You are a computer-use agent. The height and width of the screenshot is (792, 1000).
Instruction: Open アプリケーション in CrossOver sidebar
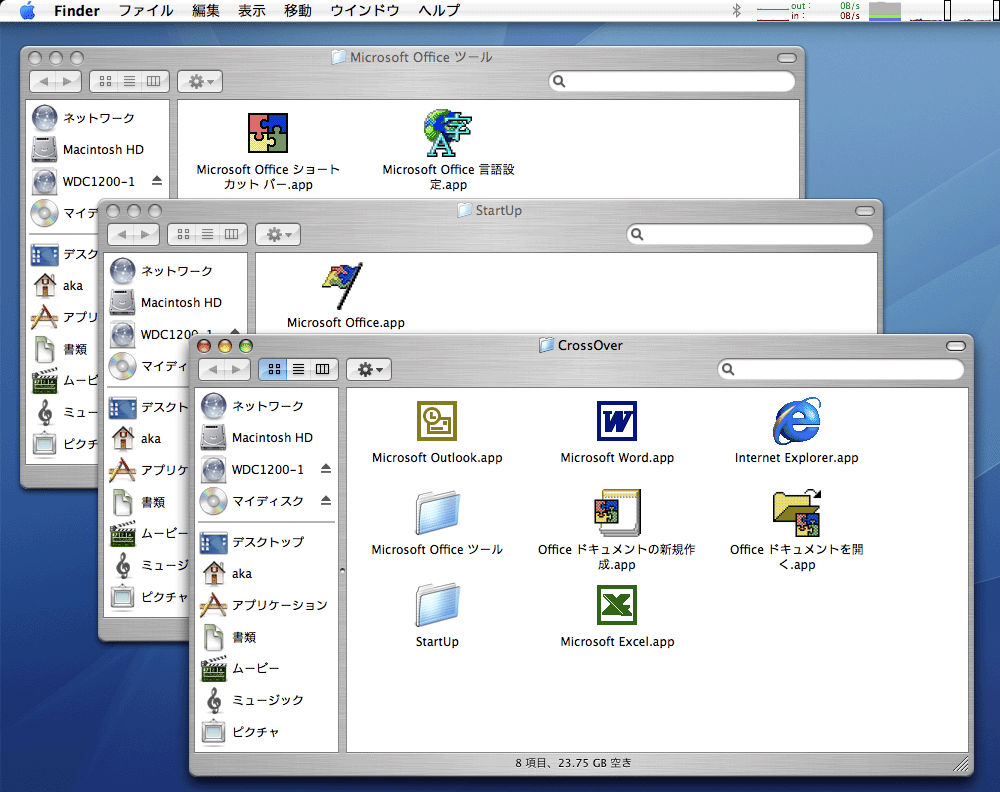[267, 605]
